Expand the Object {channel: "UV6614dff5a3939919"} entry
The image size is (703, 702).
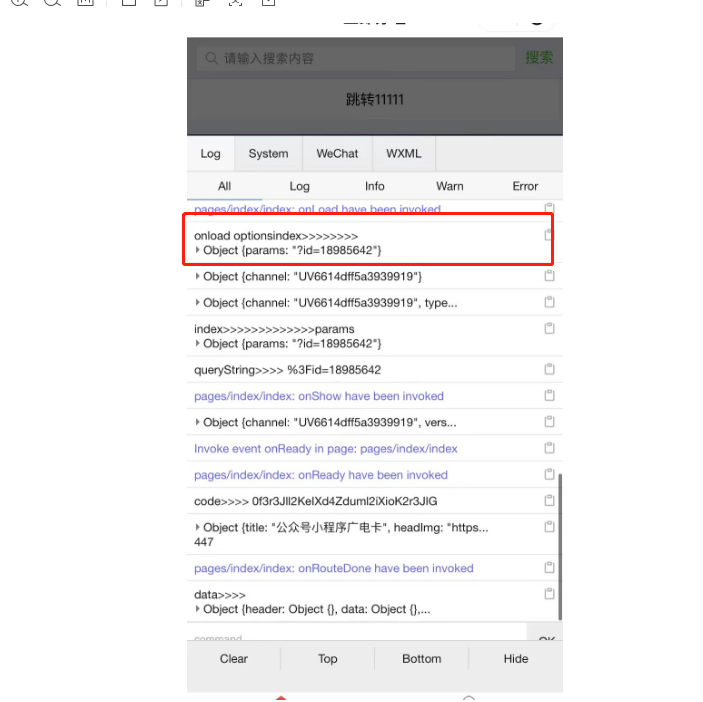pyautogui.click(x=197, y=276)
